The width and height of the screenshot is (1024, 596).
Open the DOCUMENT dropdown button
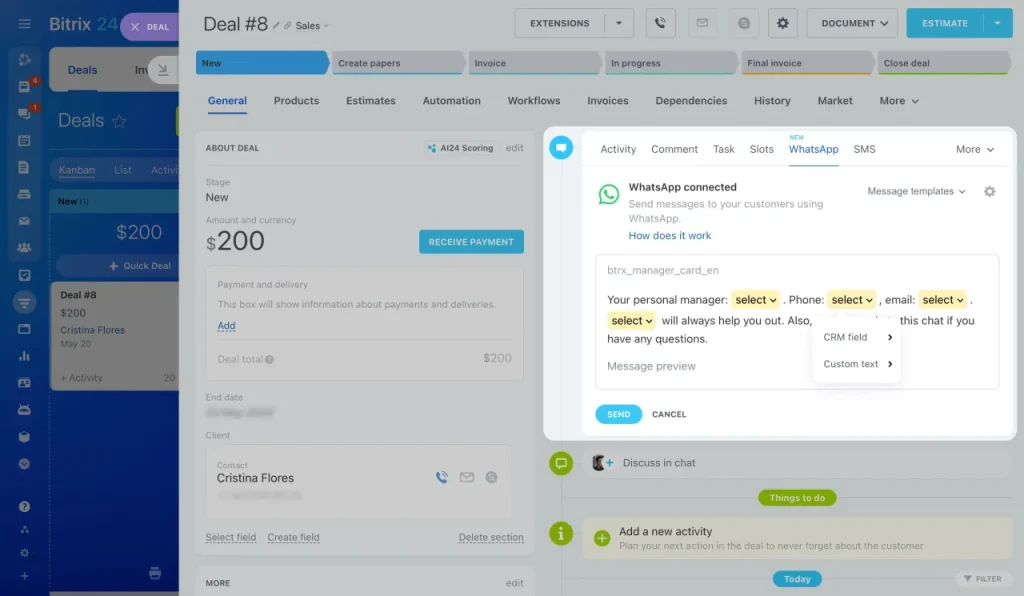coord(852,24)
